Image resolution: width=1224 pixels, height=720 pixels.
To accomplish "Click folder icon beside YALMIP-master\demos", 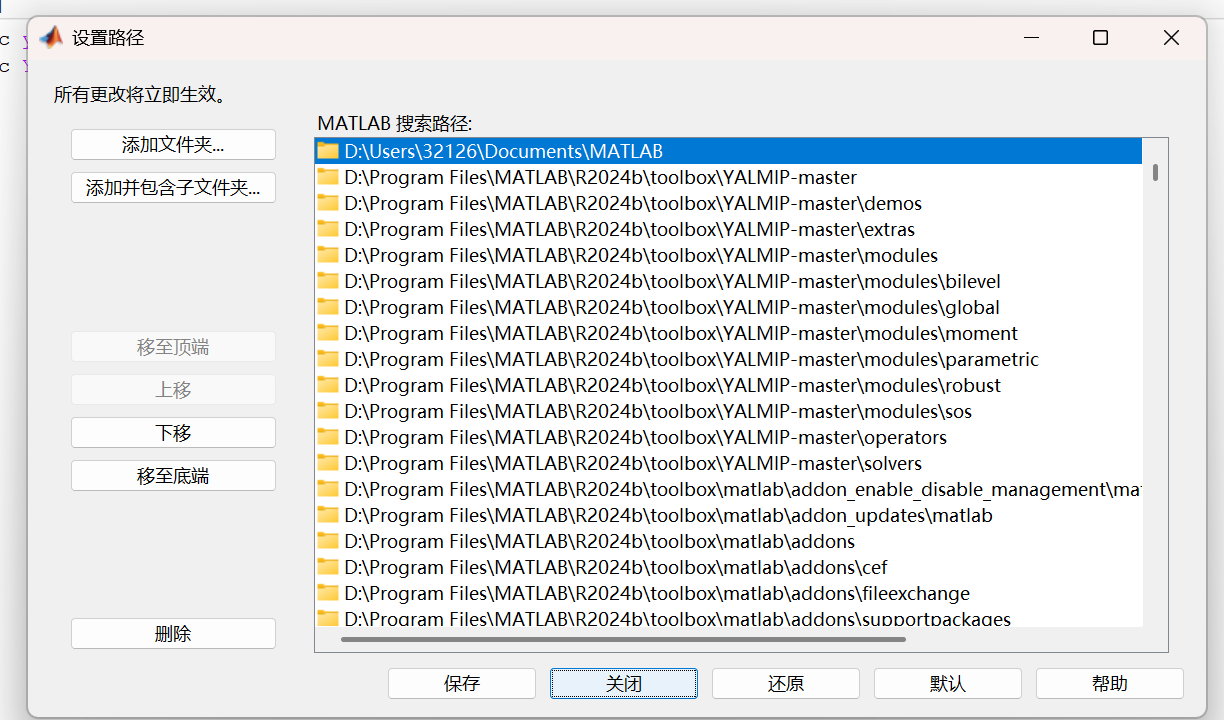I will point(328,203).
